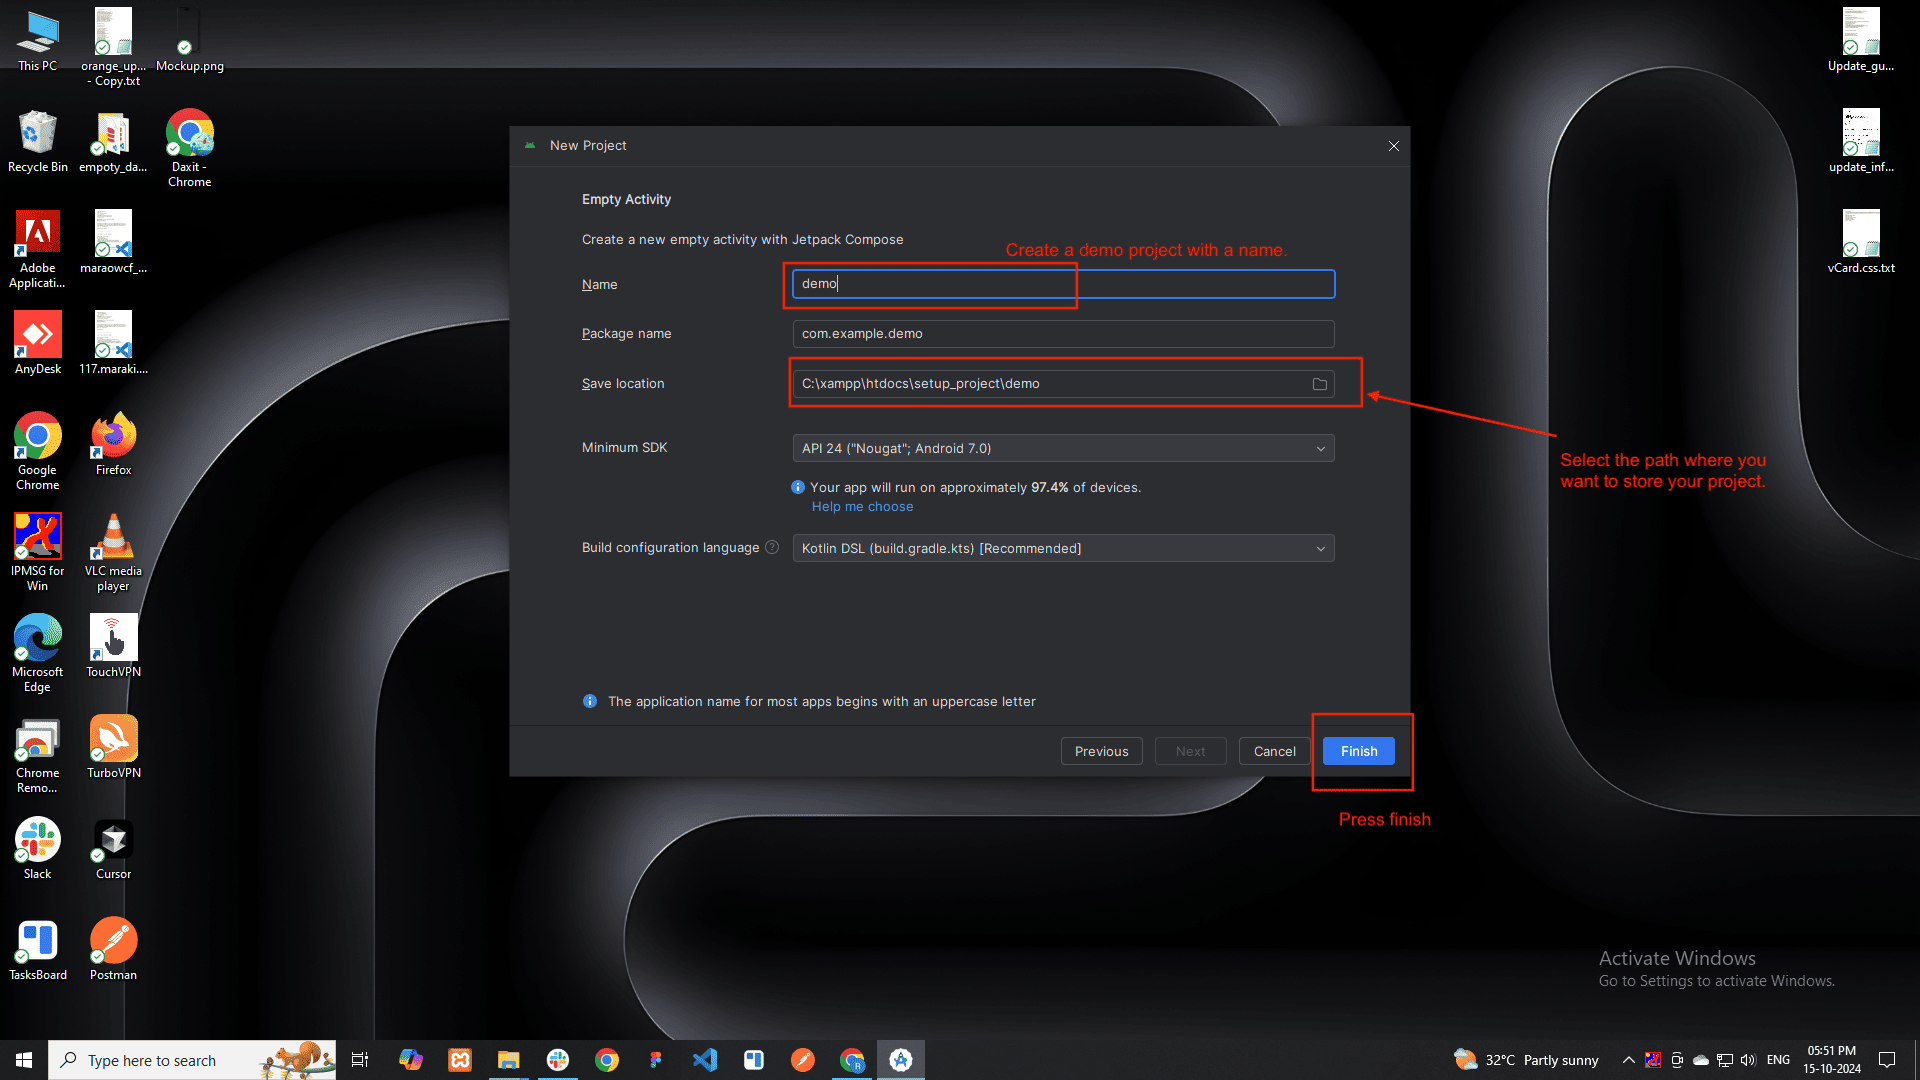The height and width of the screenshot is (1080, 1920).
Task: Open Postman from the desktop
Action: pyautogui.click(x=112, y=940)
